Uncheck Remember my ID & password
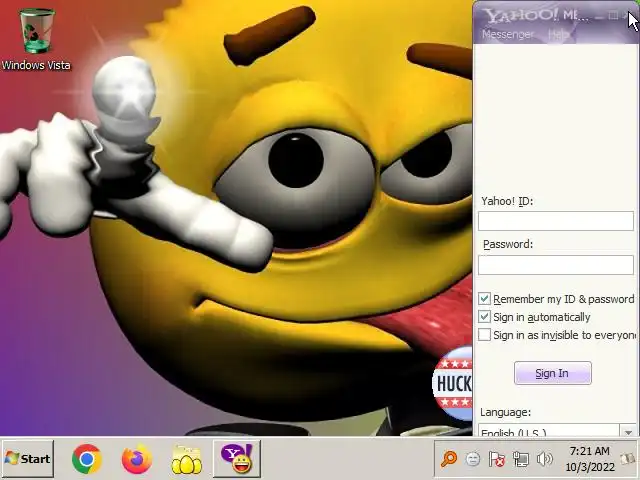The height and width of the screenshot is (480, 640). point(484,299)
